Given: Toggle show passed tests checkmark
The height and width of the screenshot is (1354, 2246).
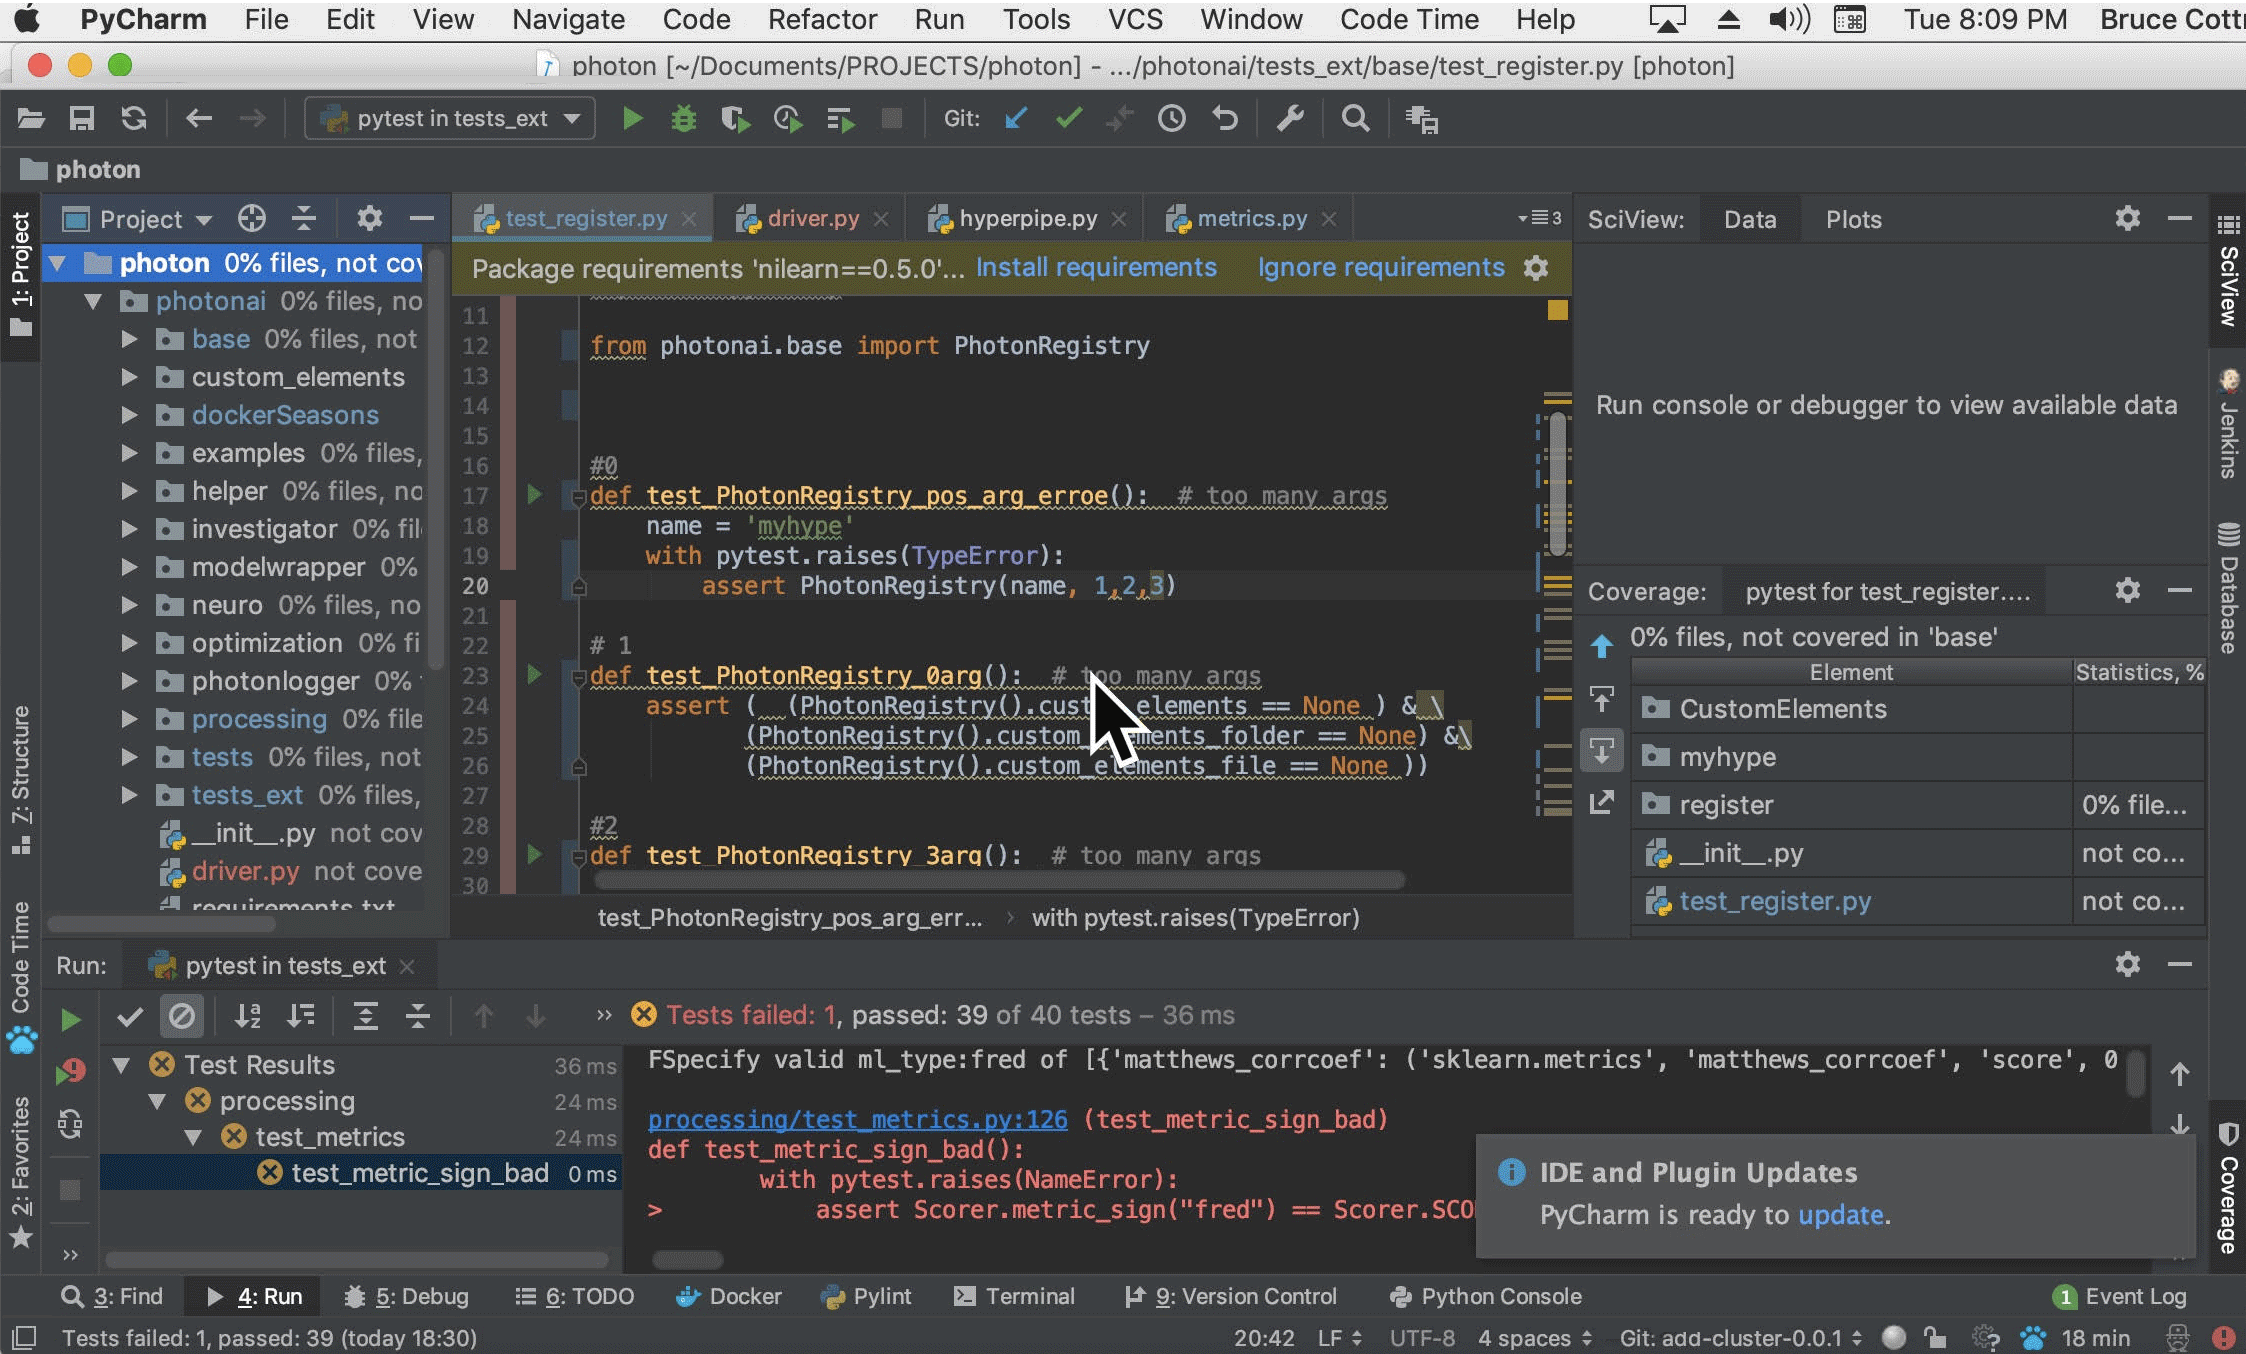Looking at the screenshot, I should tap(130, 1017).
